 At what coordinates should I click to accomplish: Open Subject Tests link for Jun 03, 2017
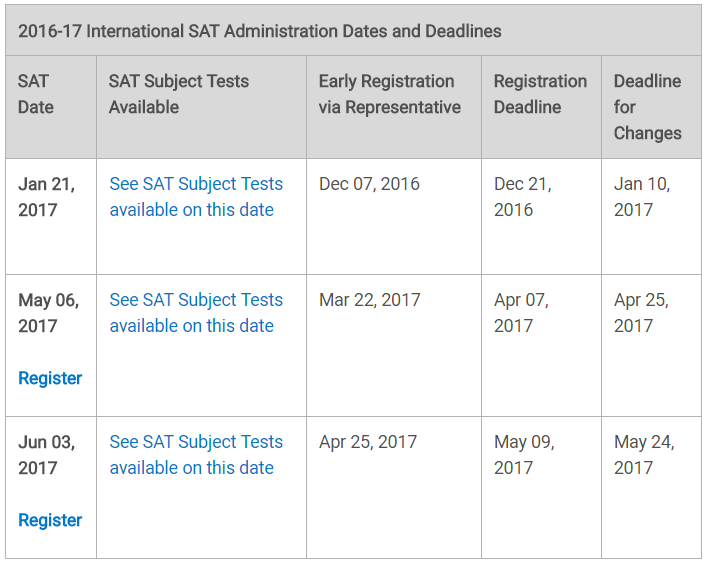[196, 455]
